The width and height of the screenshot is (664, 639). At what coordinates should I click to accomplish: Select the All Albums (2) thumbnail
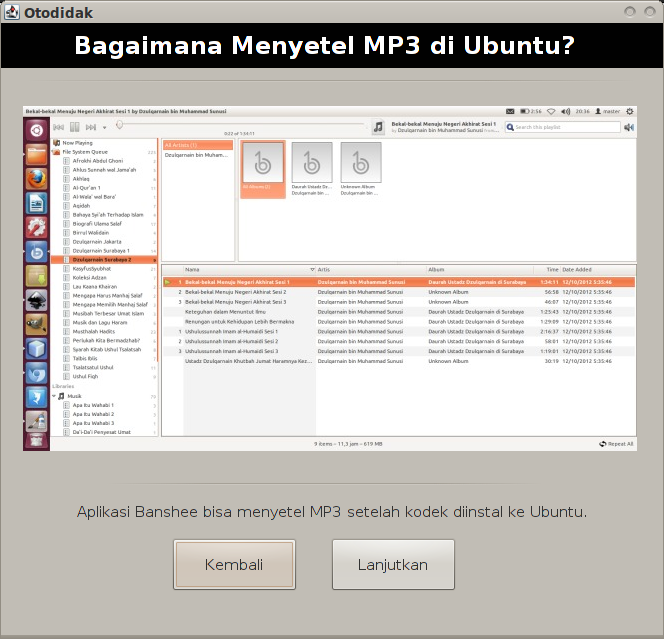click(x=263, y=169)
